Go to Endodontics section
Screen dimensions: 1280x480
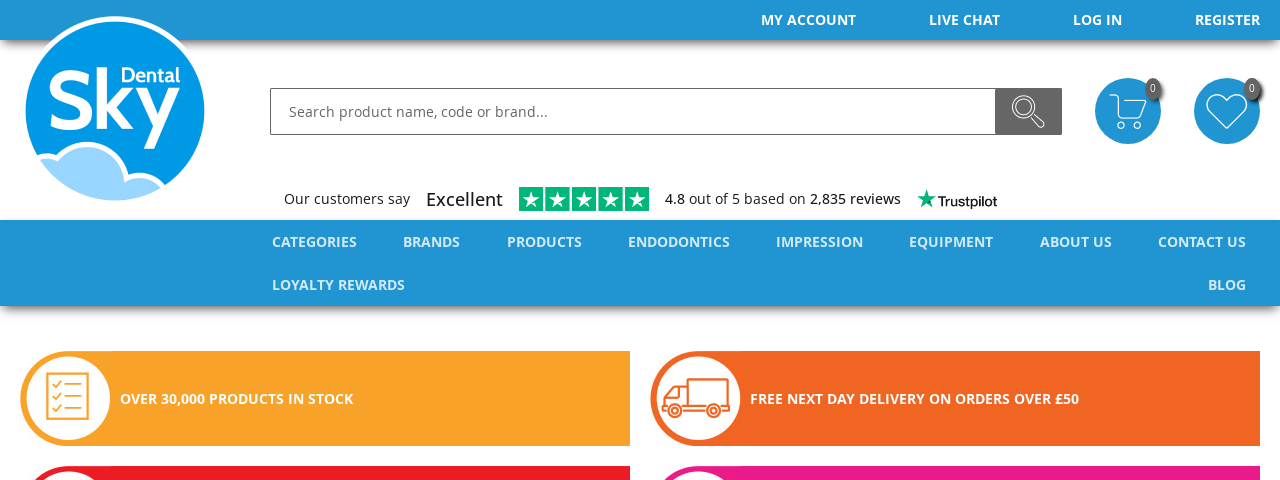click(679, 242)
